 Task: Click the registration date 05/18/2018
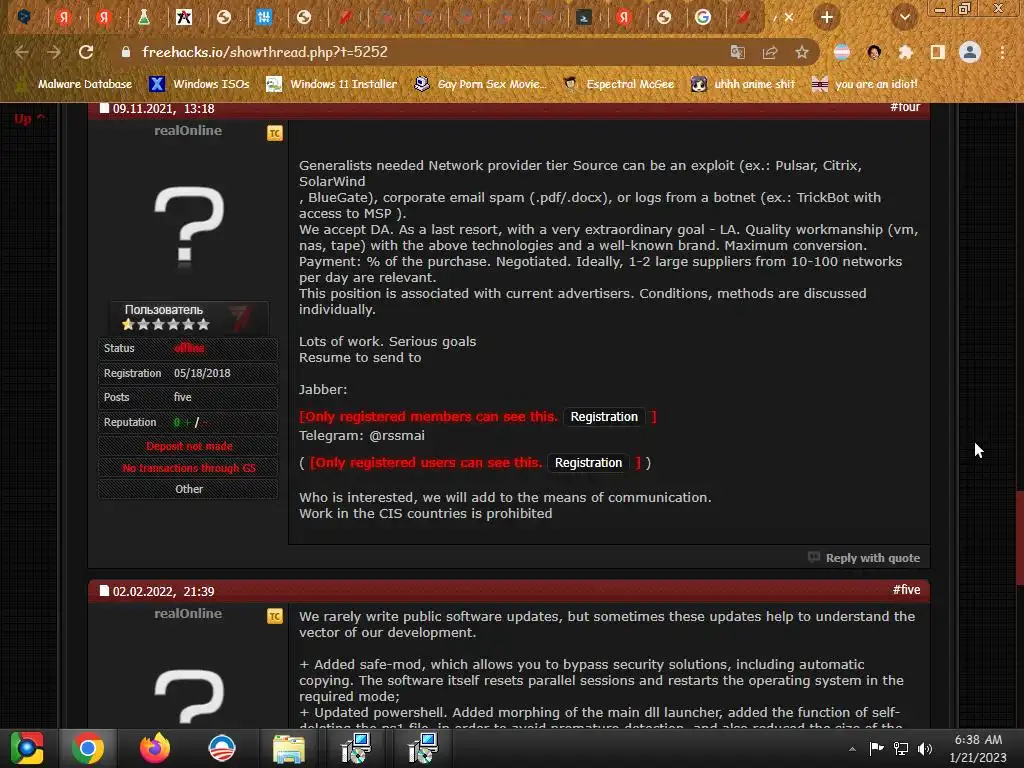coord(202,374)
